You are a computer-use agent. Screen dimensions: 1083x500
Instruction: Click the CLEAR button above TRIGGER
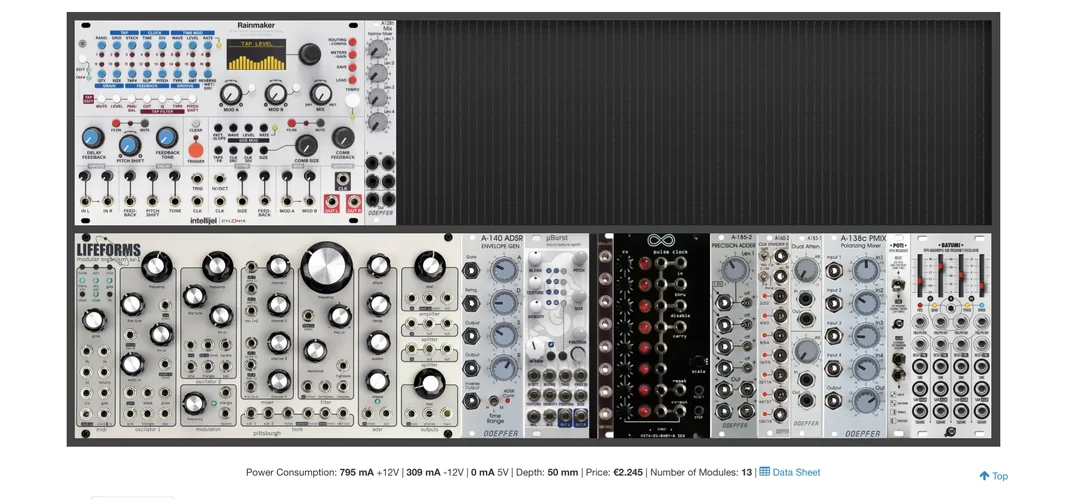click(x=196, y=124)
